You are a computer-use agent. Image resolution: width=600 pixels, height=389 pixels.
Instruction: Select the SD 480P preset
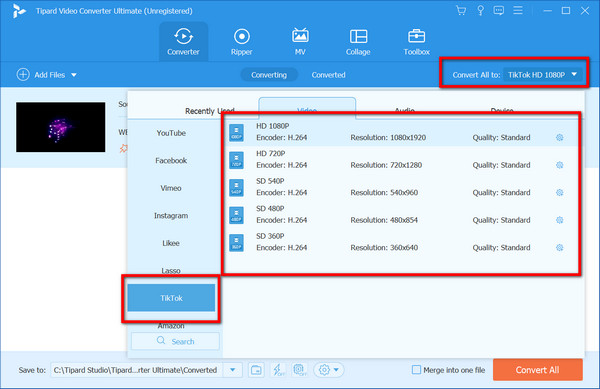pos(401,215)
